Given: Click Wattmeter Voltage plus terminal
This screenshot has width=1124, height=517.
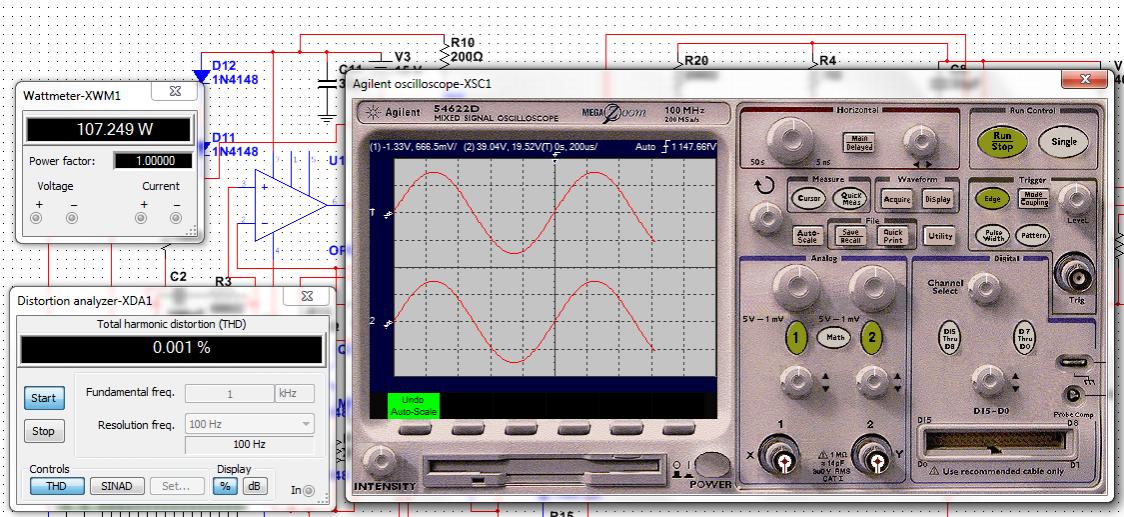Looking at the screenshot, I should [x=36, y=218].
